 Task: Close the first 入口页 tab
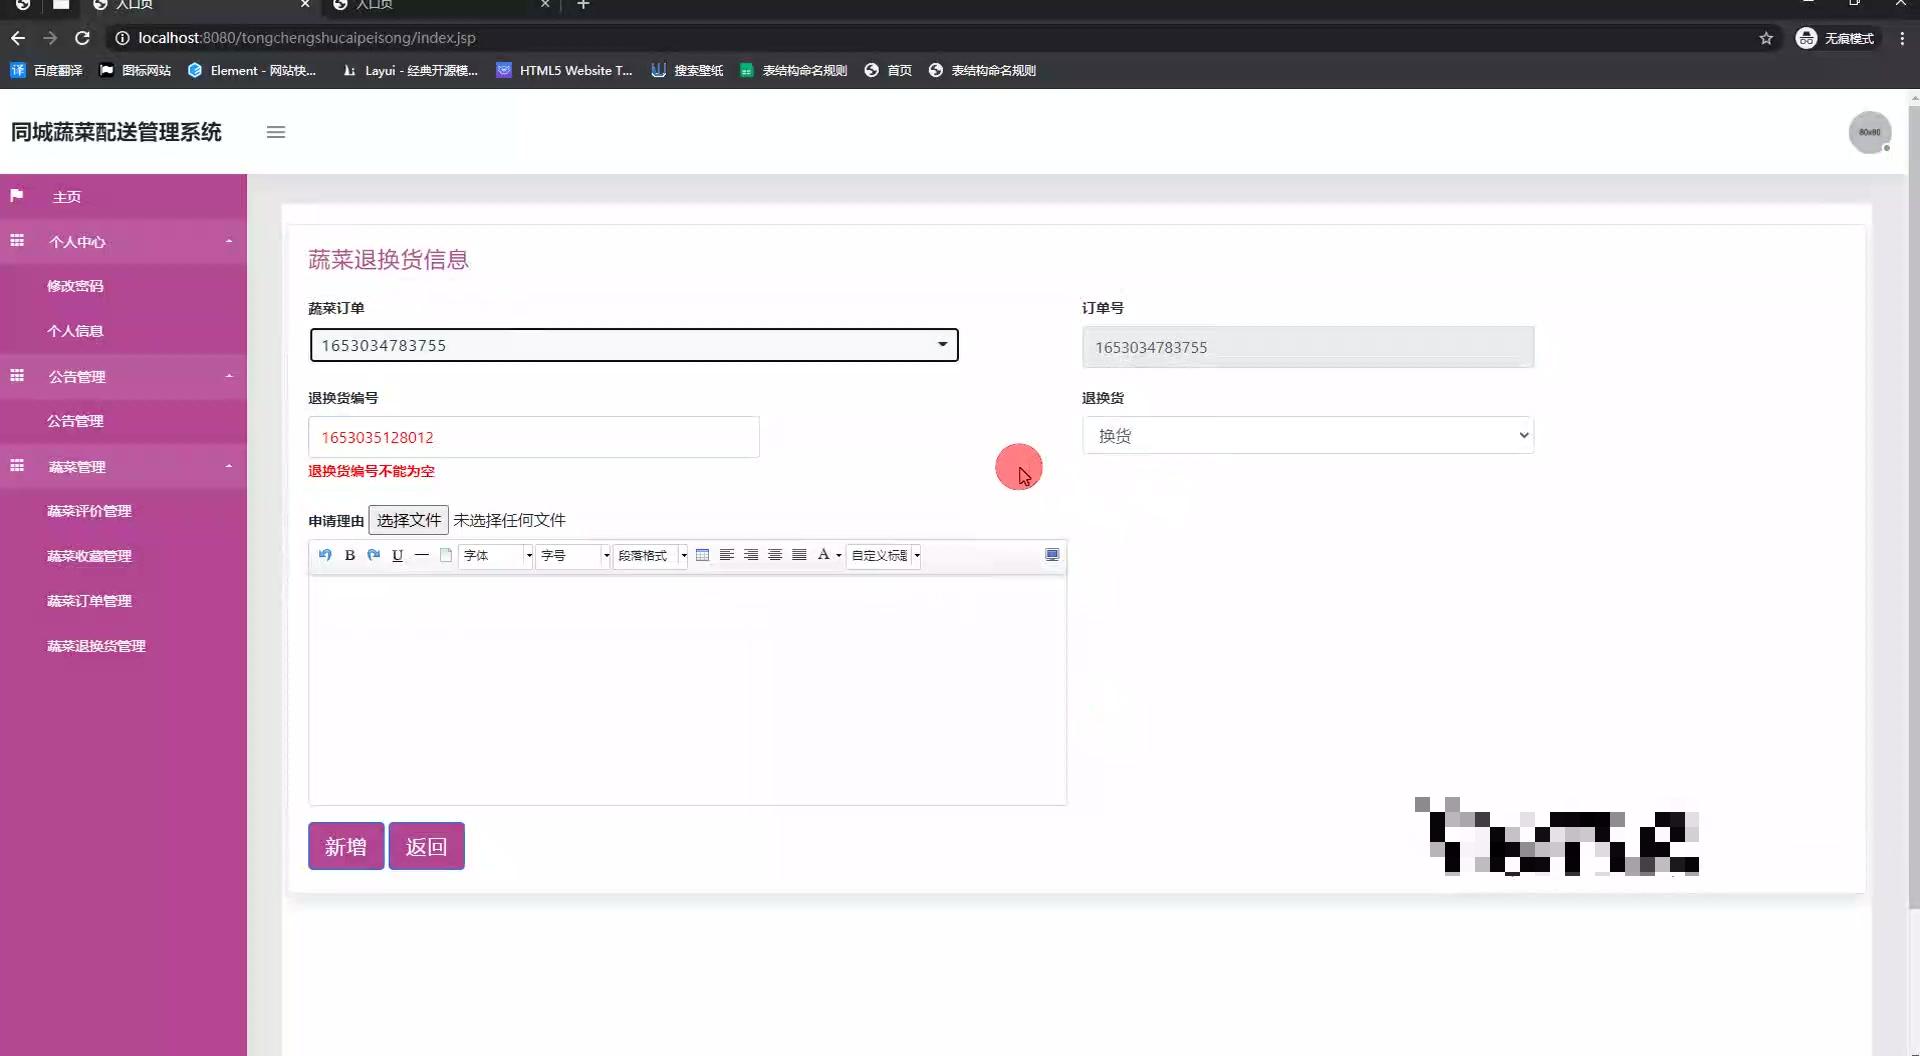pos(305,5)
